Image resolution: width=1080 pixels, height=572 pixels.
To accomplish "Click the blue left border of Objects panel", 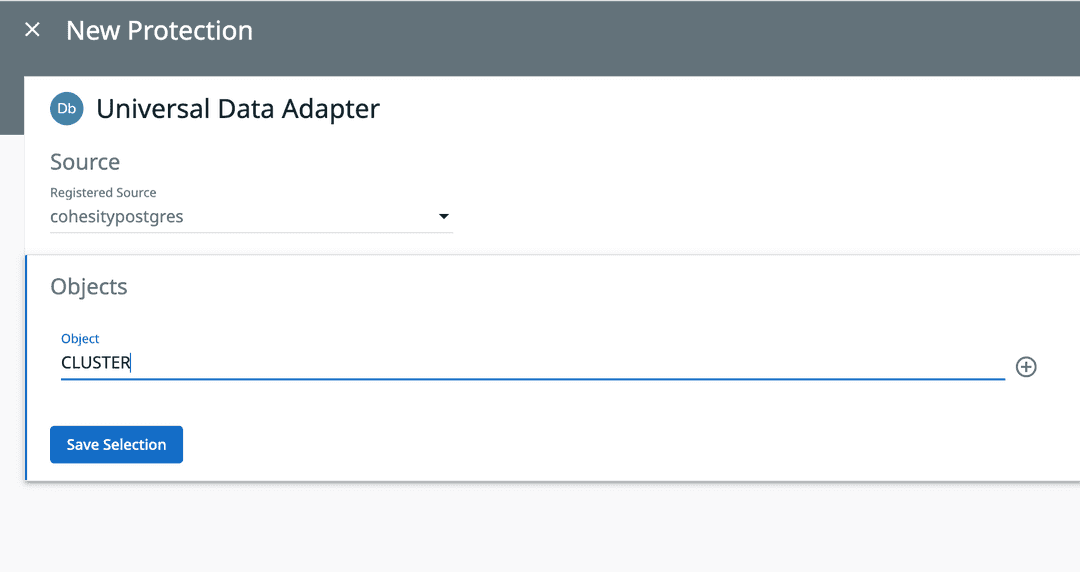I will click(26, 368).
